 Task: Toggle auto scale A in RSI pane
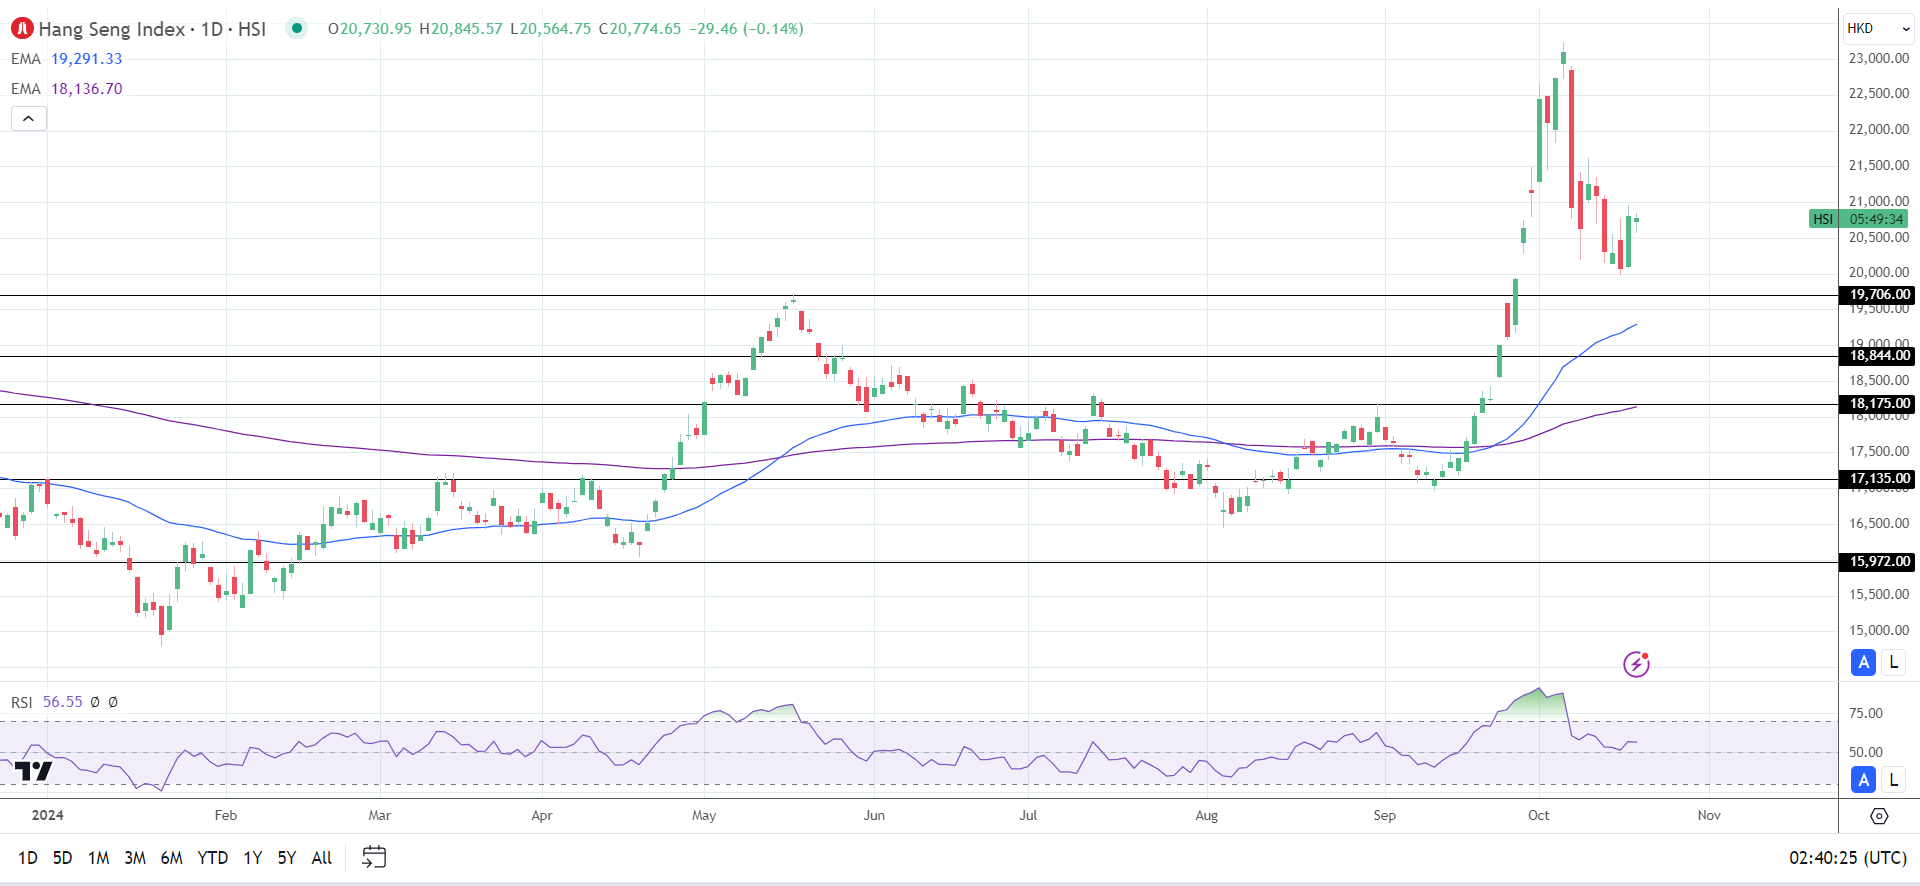1863,780
